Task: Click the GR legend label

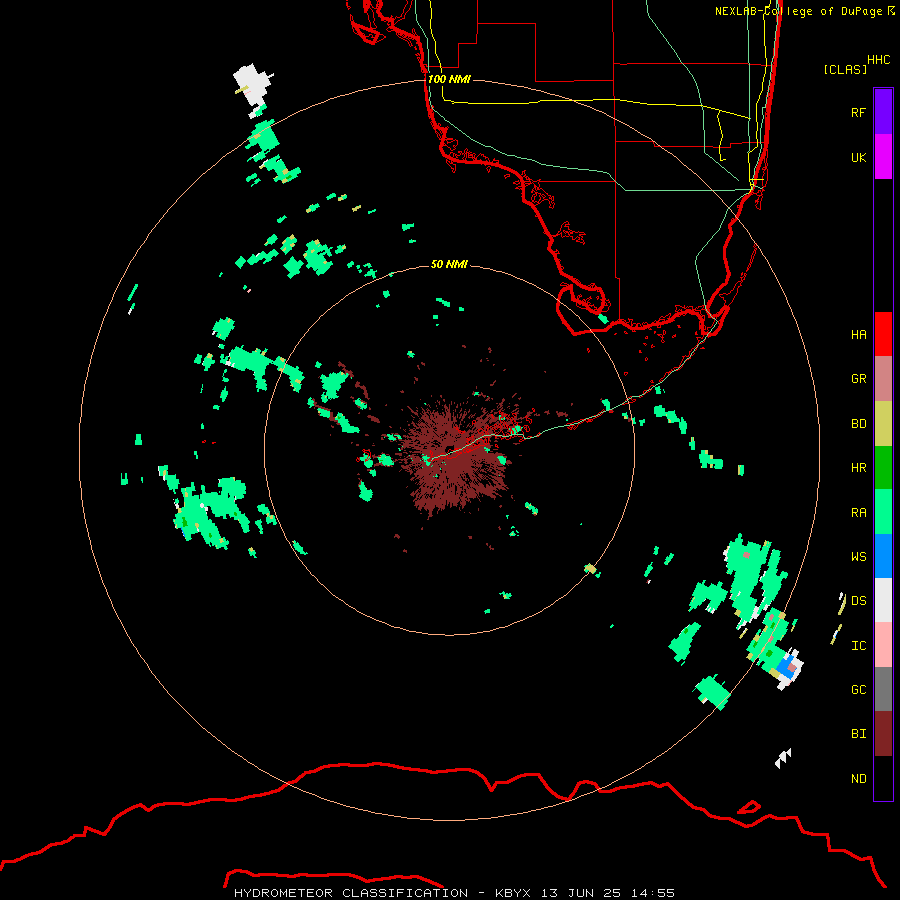Action: tap(858, 379)
